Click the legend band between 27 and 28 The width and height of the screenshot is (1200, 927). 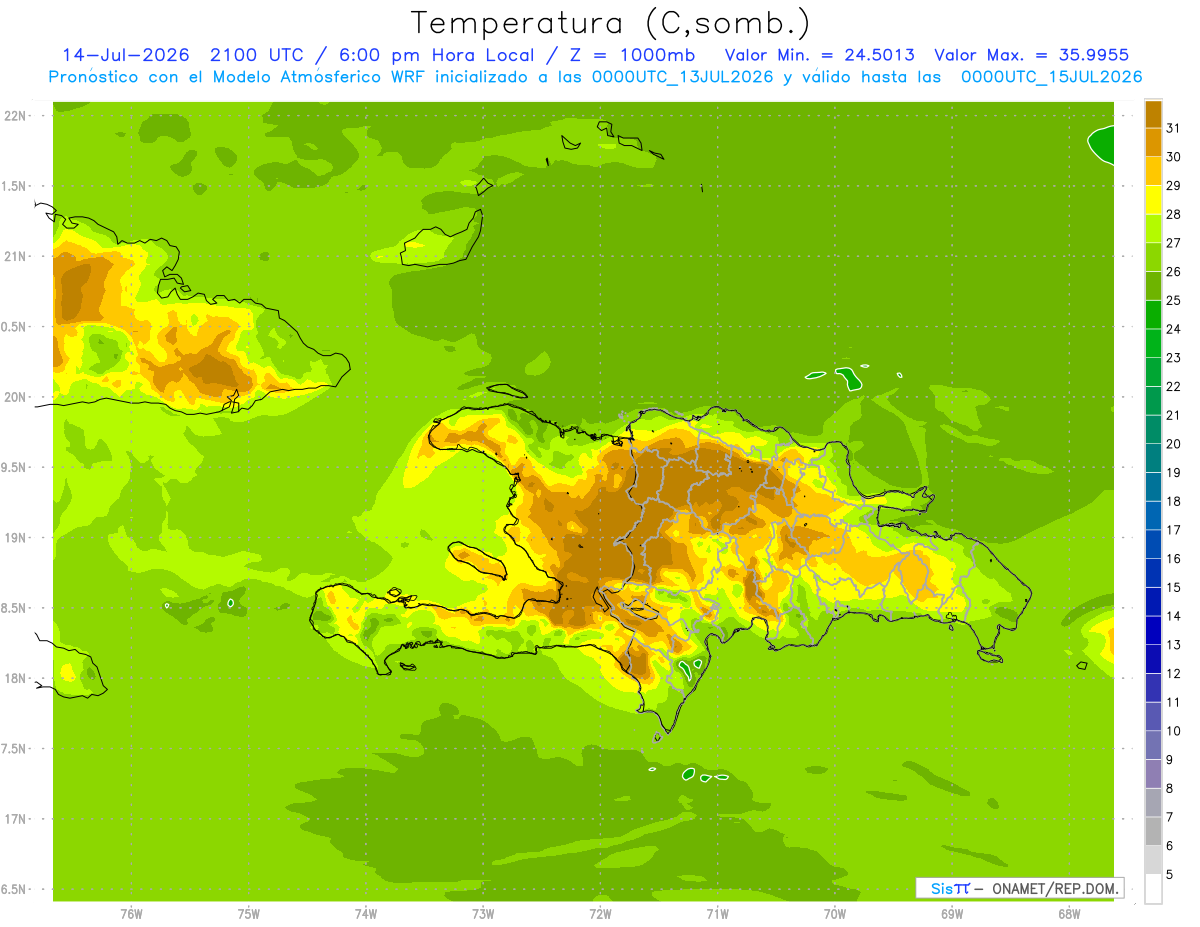[1153, 228]
